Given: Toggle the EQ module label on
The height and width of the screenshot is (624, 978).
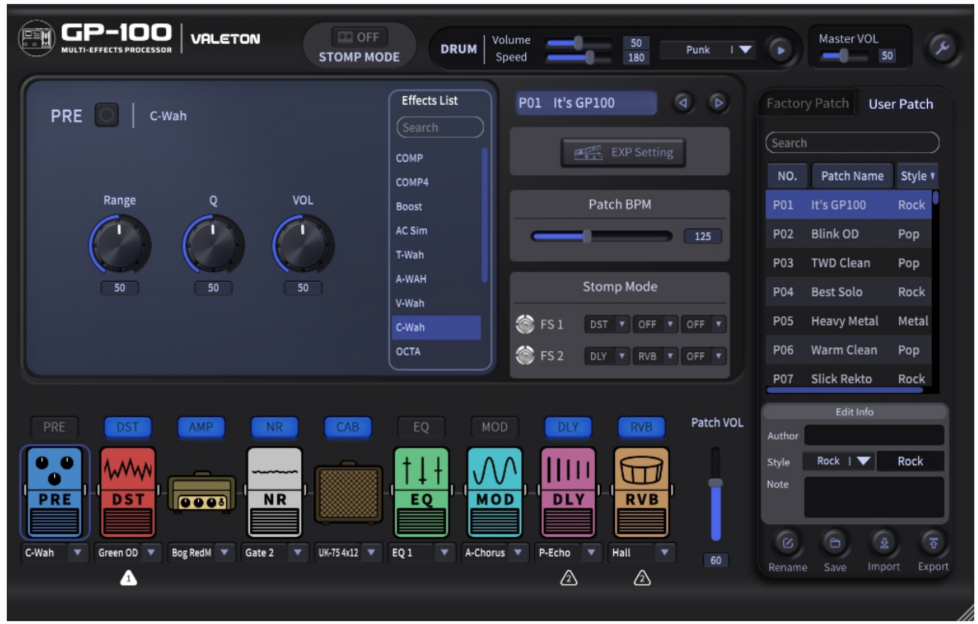Looking at the screenshot, I should point(421,427).
